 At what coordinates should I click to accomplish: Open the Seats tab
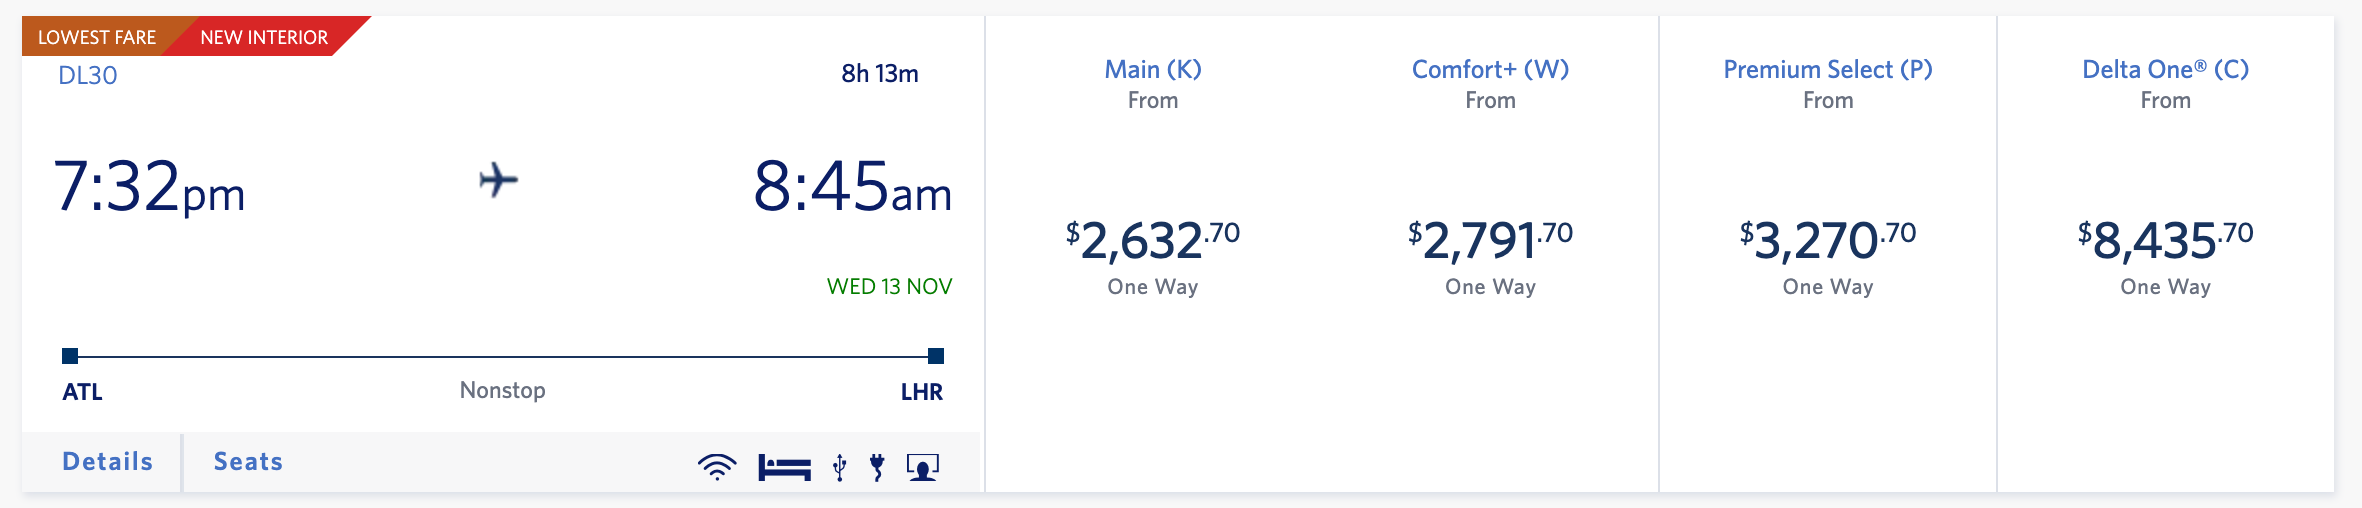pyautogui.click(x=248, y=462)
